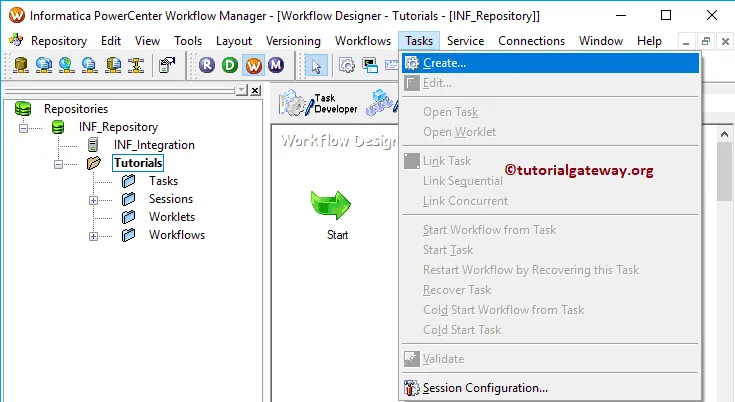Select the INF_Repository label in tree
735x402 pixels.
(x=118, y=127)
